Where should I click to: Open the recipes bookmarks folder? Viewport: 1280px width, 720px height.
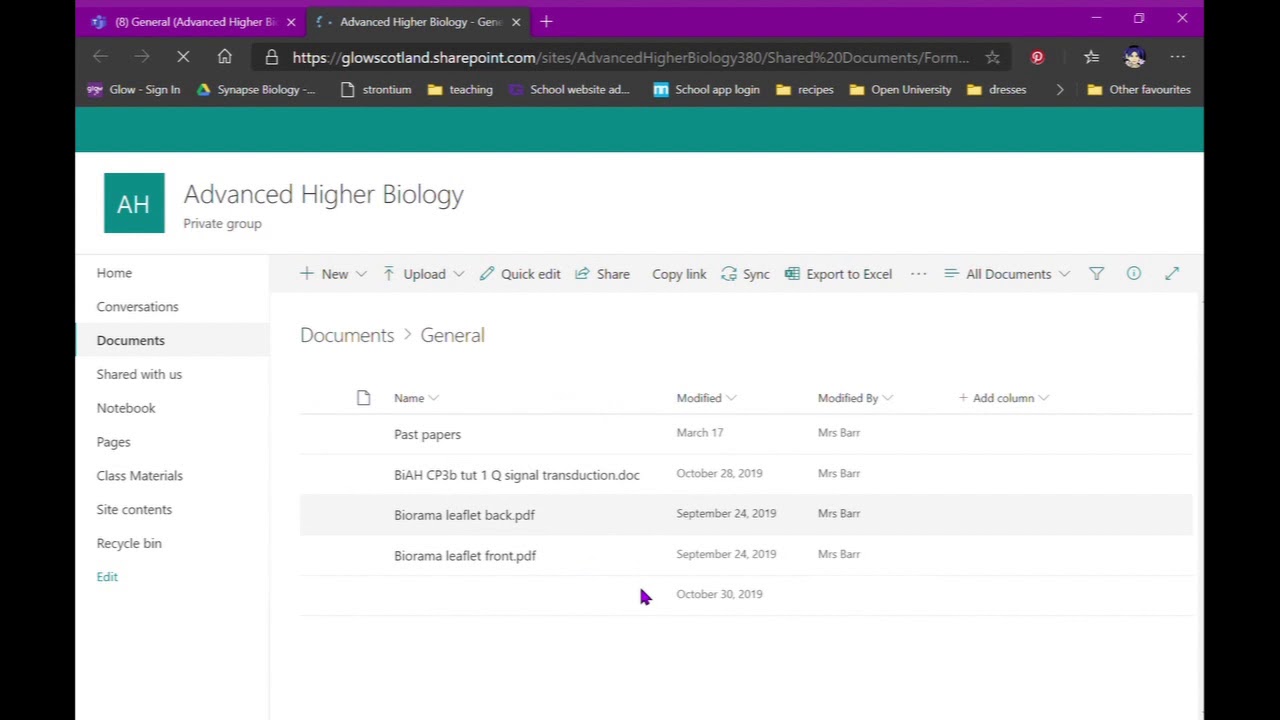click(x=804, y=89)
